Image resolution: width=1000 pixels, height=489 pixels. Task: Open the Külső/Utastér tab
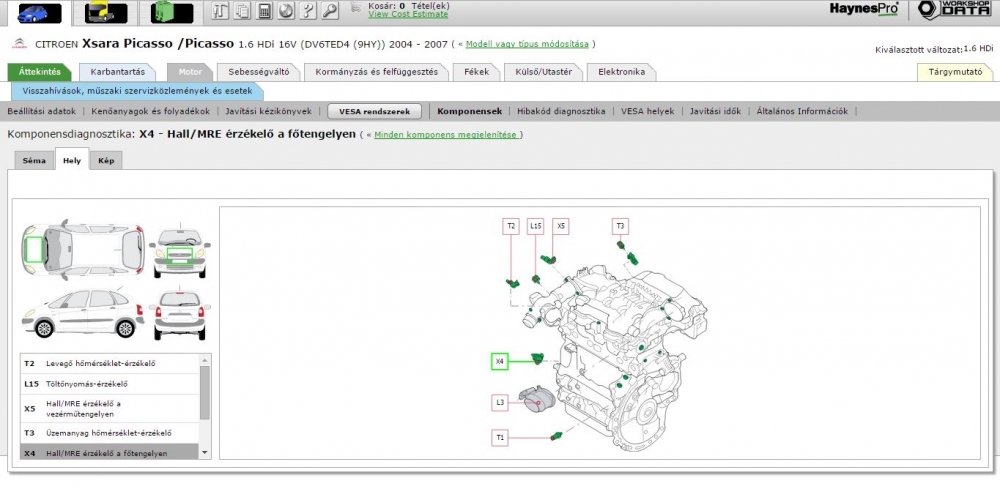[x=543, y=72]
